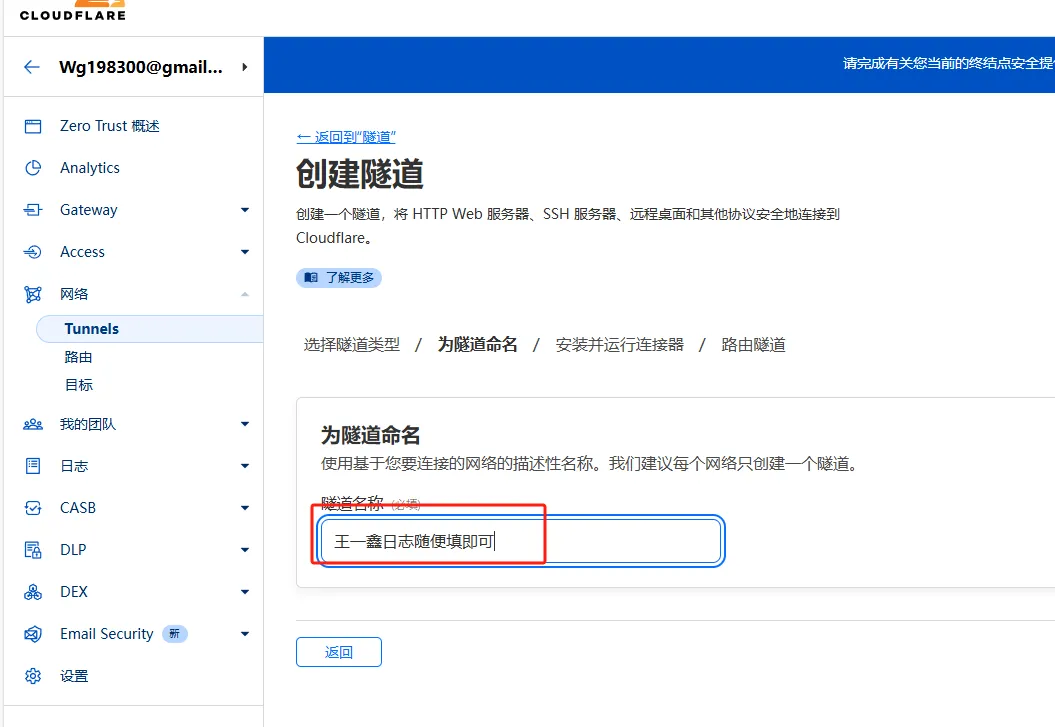Screen dimensions: 1055x727
Task: Expand the DEX section chevron
Action: pos(244,591)
